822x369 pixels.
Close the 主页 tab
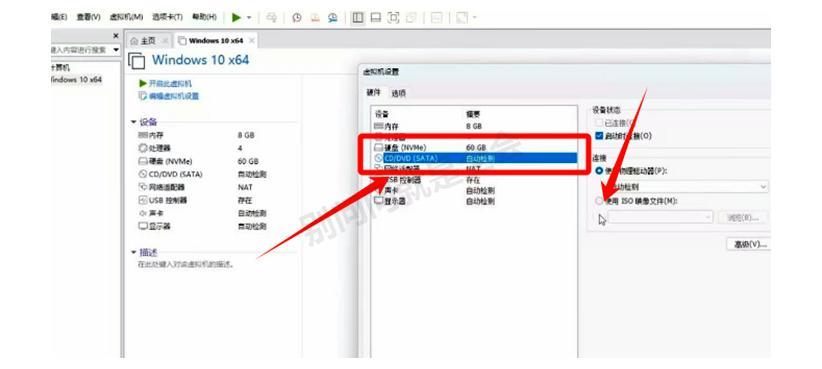165,41
